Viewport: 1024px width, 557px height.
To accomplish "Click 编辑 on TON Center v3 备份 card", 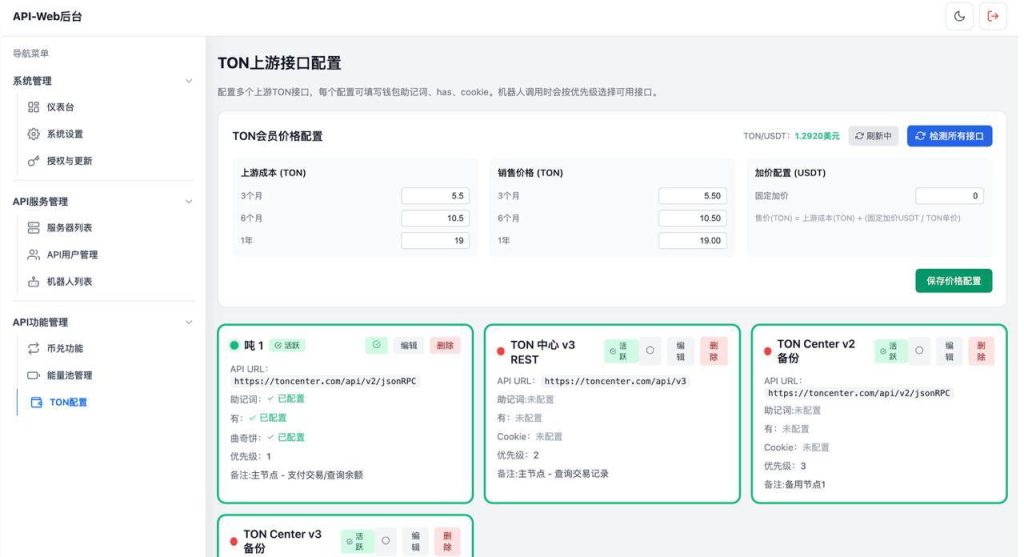I will (x=415, y=541).
